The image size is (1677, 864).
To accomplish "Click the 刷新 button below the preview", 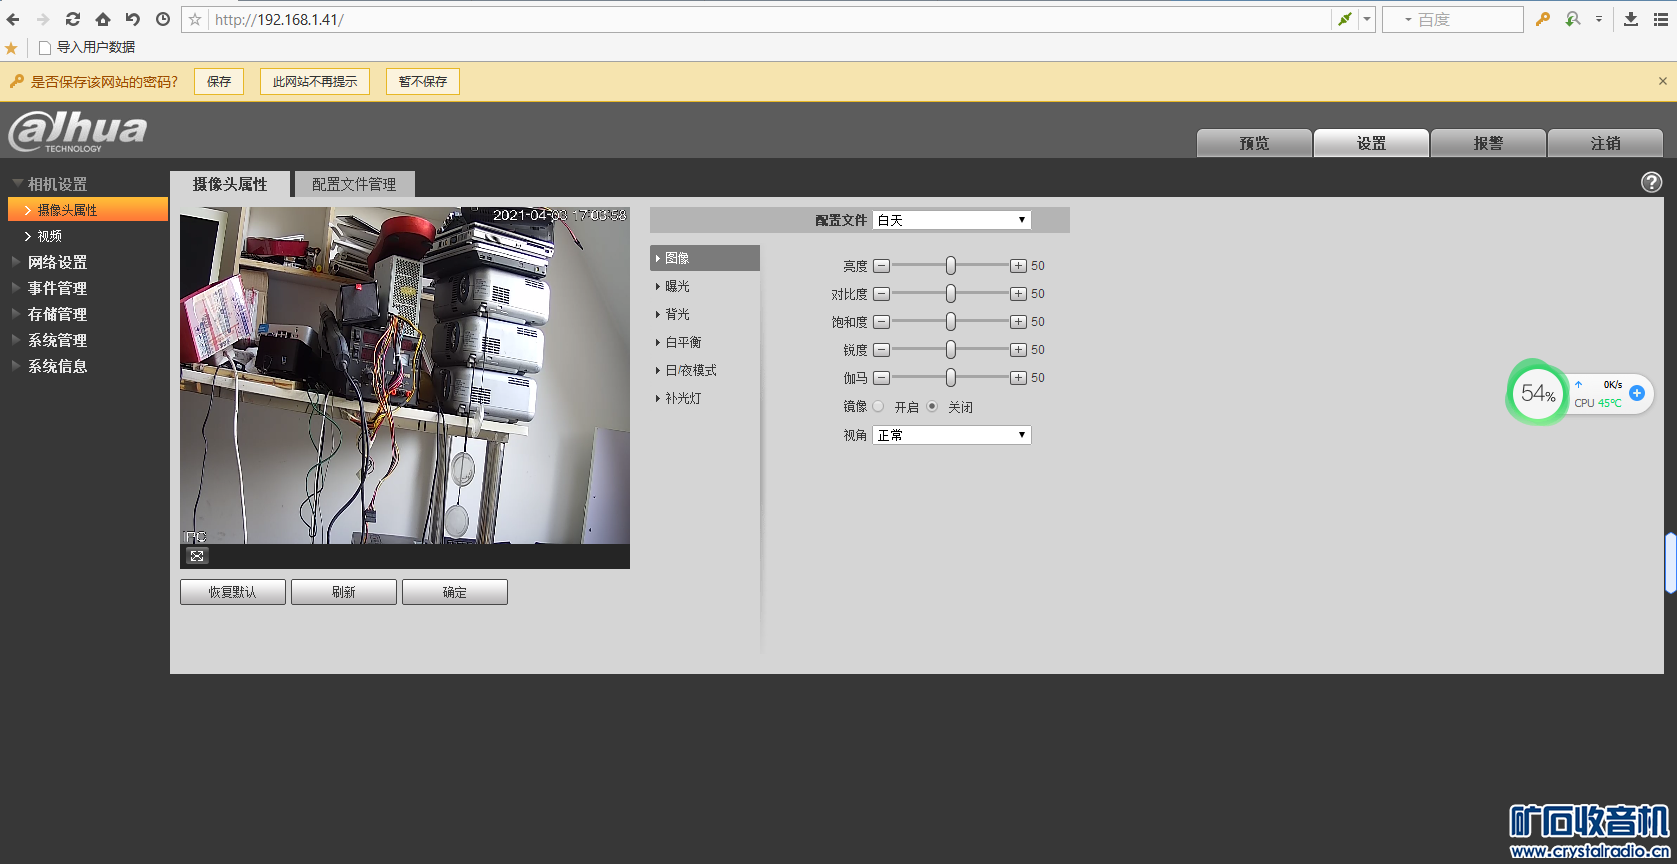I will click(344, 592).
